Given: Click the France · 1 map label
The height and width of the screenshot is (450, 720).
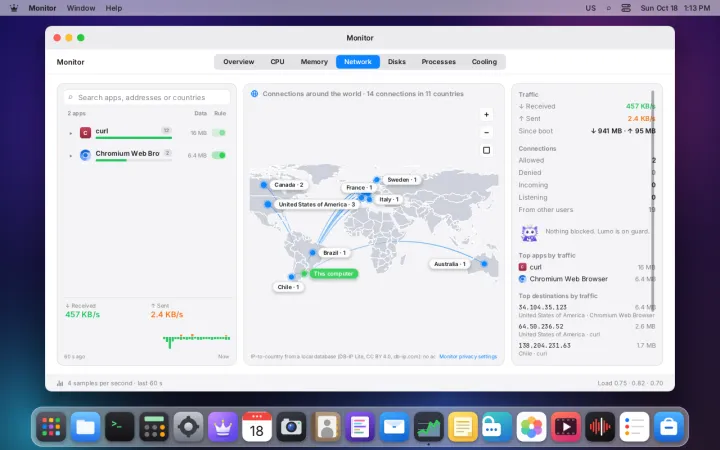Looking at the screenshot, I should click(359, 187).
